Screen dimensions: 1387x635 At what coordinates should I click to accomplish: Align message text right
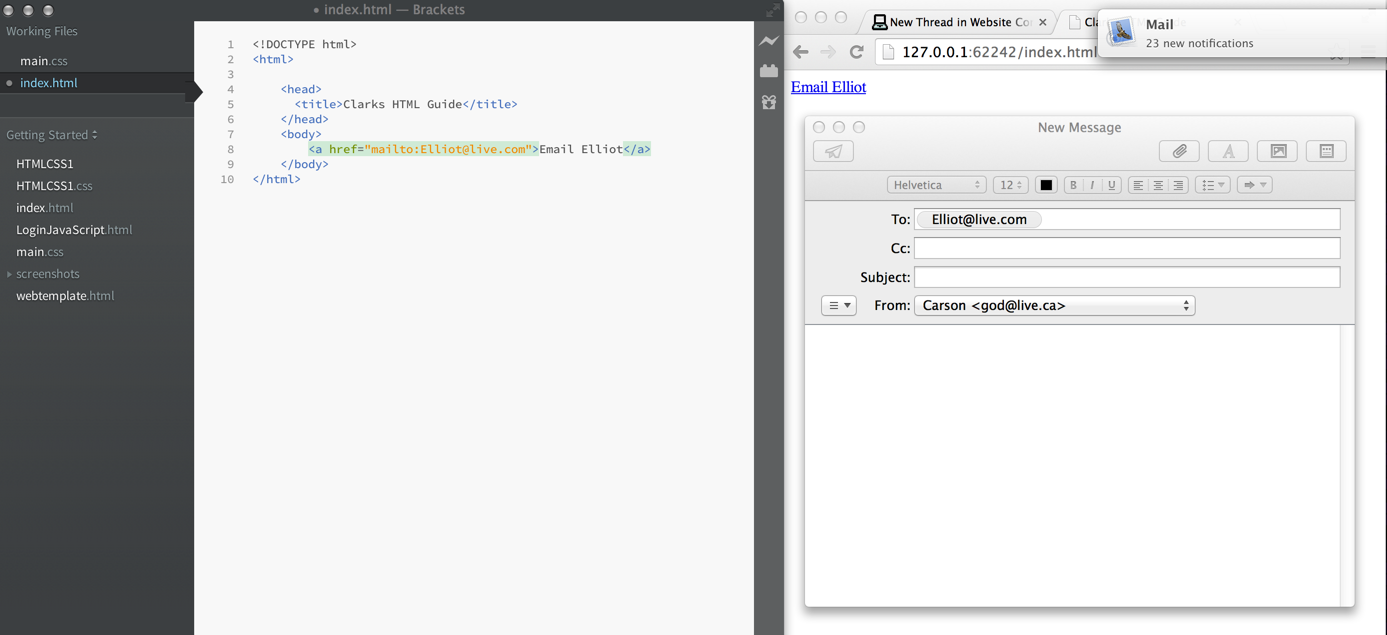tap(1178, 185)
